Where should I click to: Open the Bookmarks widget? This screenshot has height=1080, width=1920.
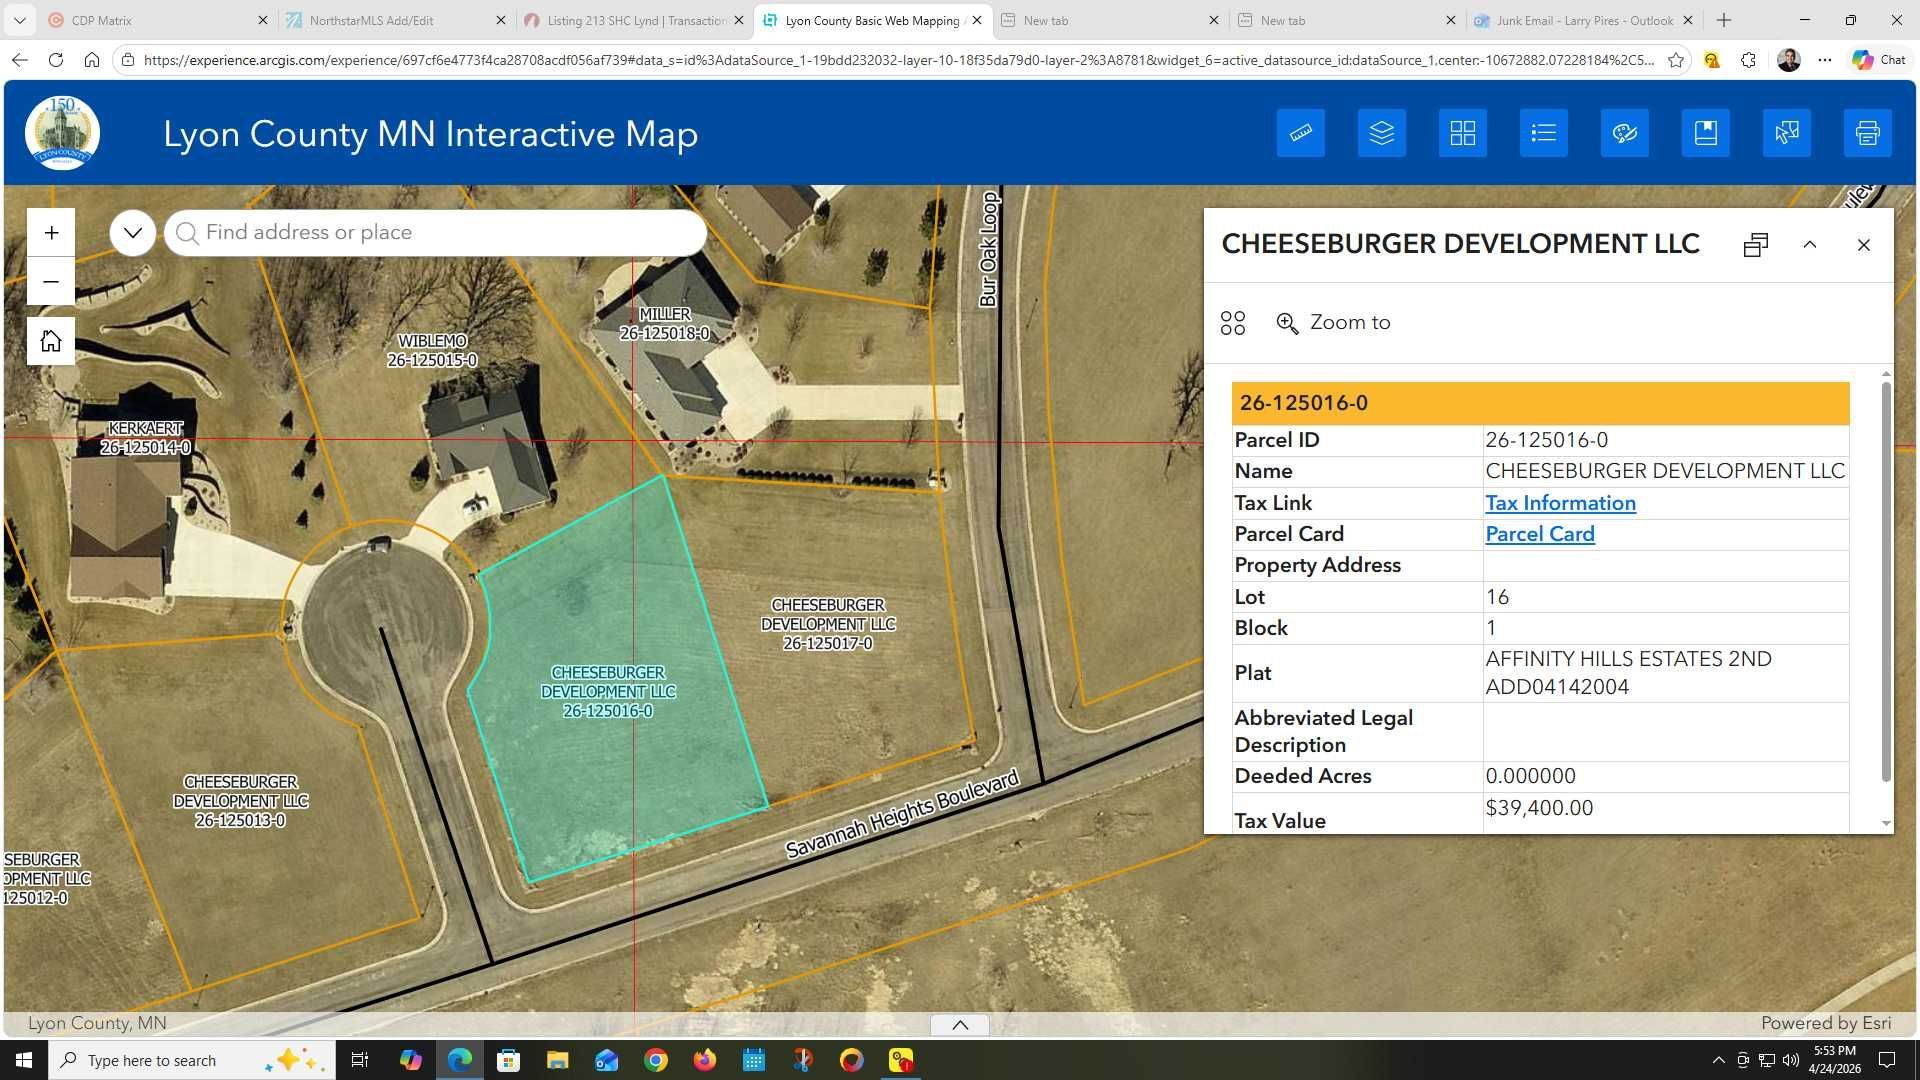[x=1705, y=133]
